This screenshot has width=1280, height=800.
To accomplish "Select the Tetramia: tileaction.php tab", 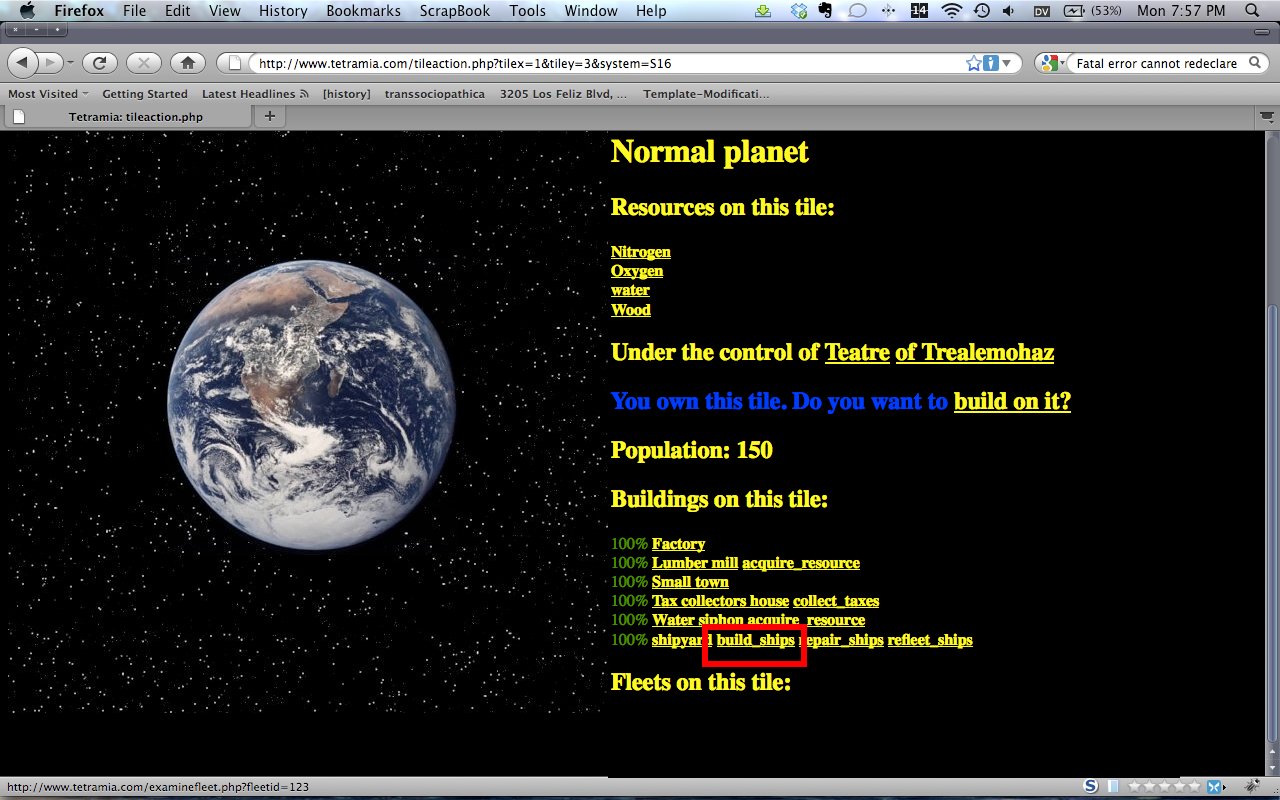I will point(135,117).
